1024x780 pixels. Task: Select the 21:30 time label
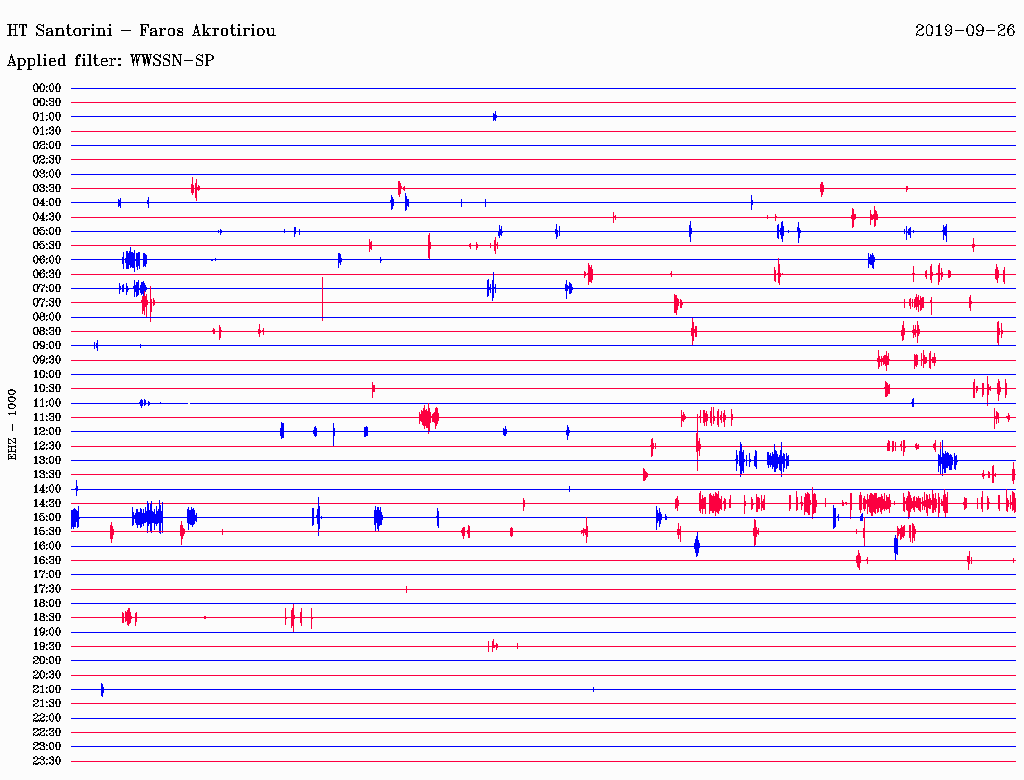point(47,704)
